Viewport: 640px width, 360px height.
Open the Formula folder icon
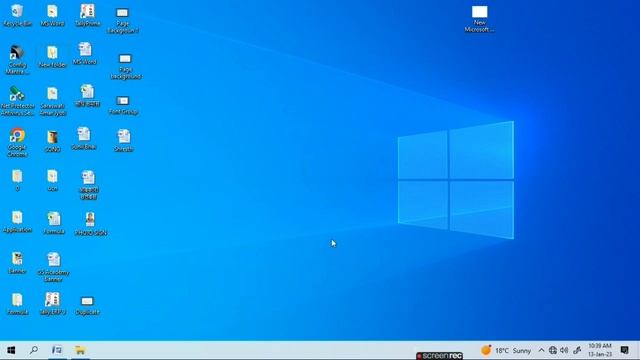[x=17, y=304]
